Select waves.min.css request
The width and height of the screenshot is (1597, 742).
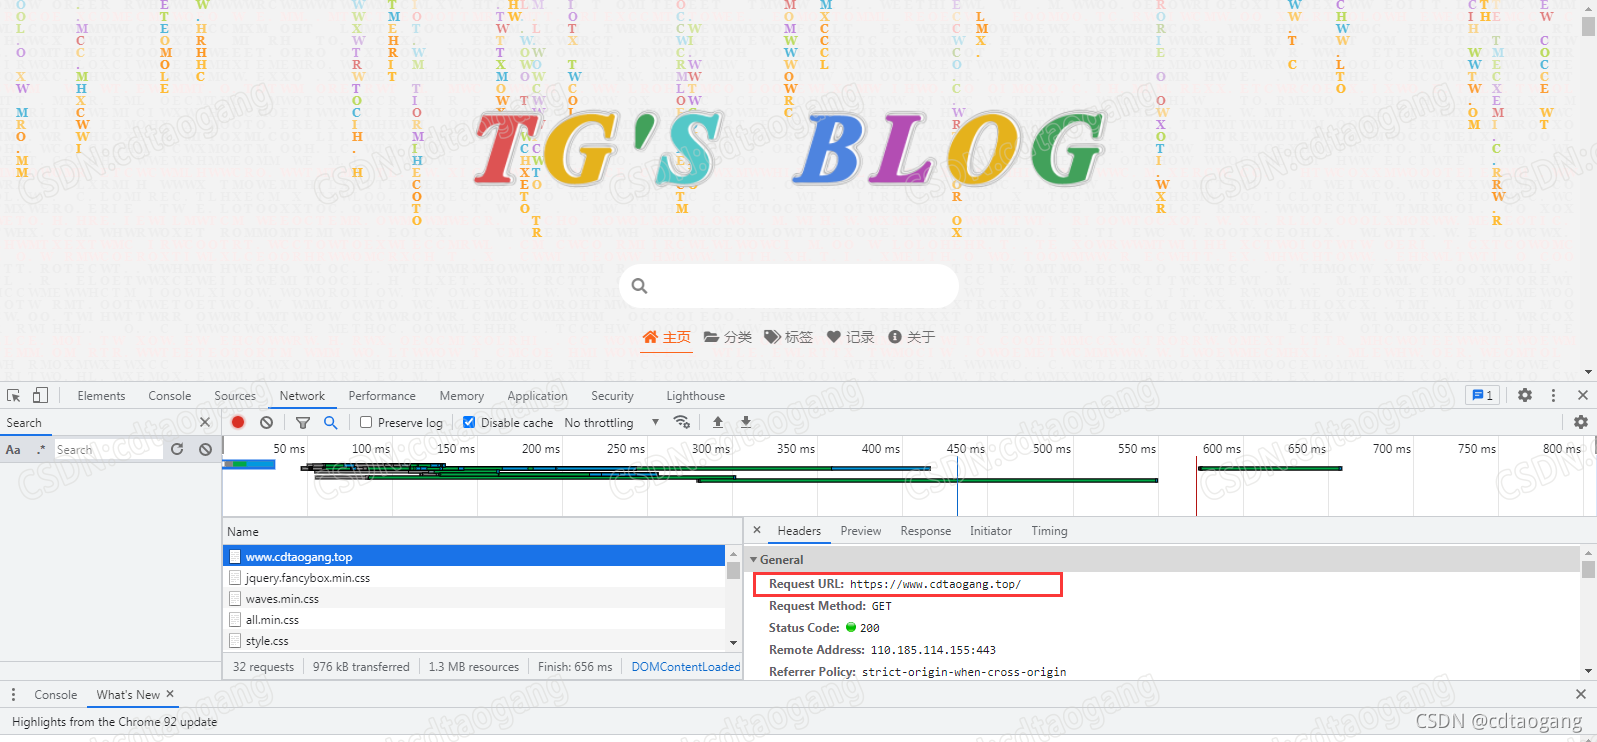point(474,598)
